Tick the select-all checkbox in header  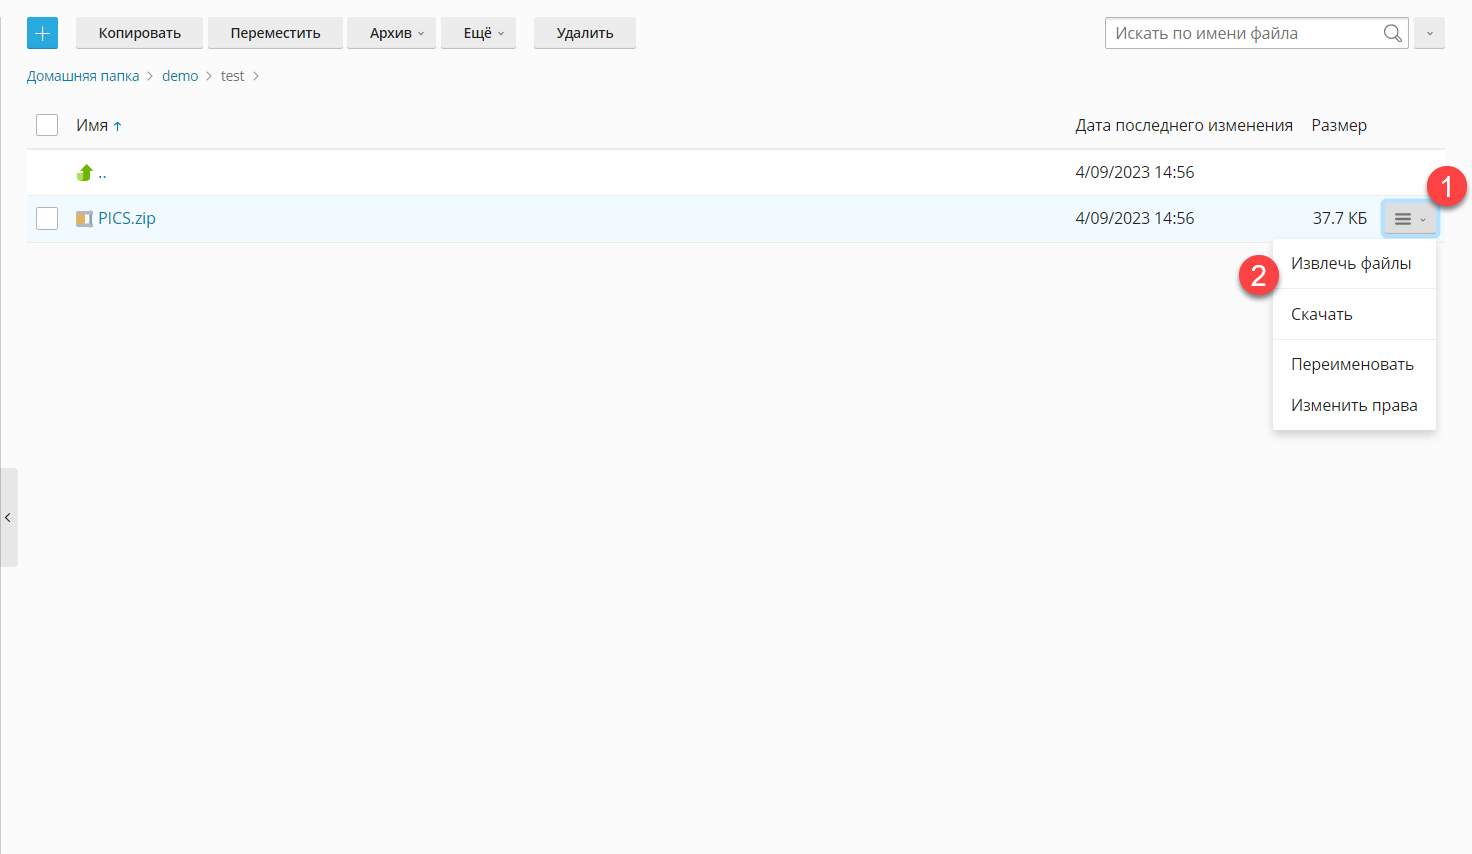coord(47,125)
